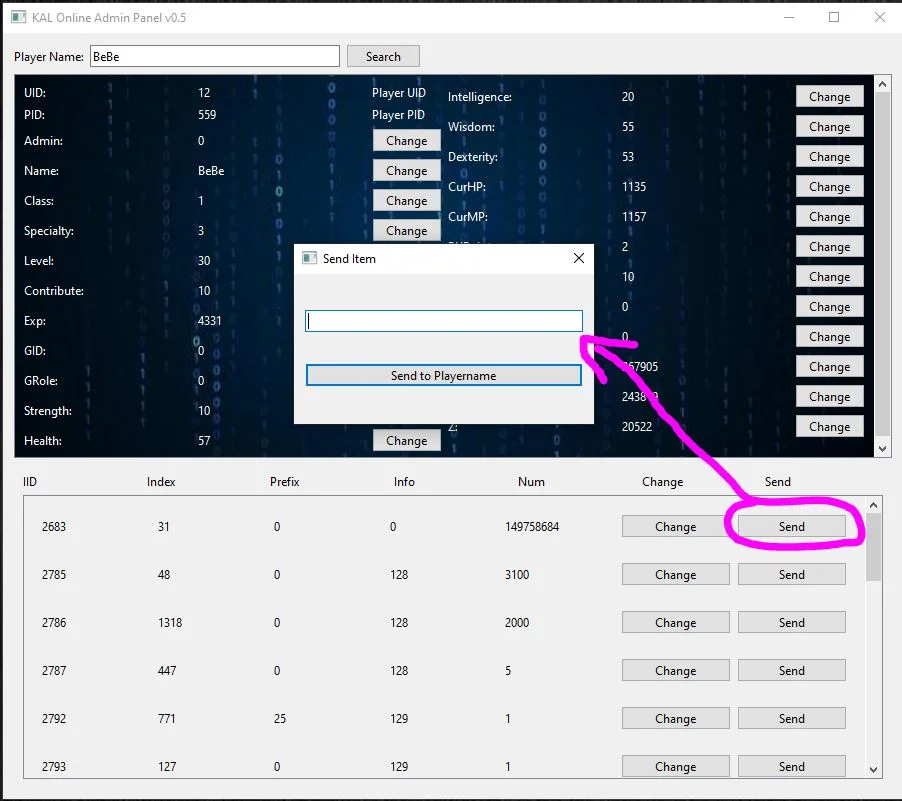Click the Index value 447
The width and height of the screenshot is (902, 801).
[167, 670]
